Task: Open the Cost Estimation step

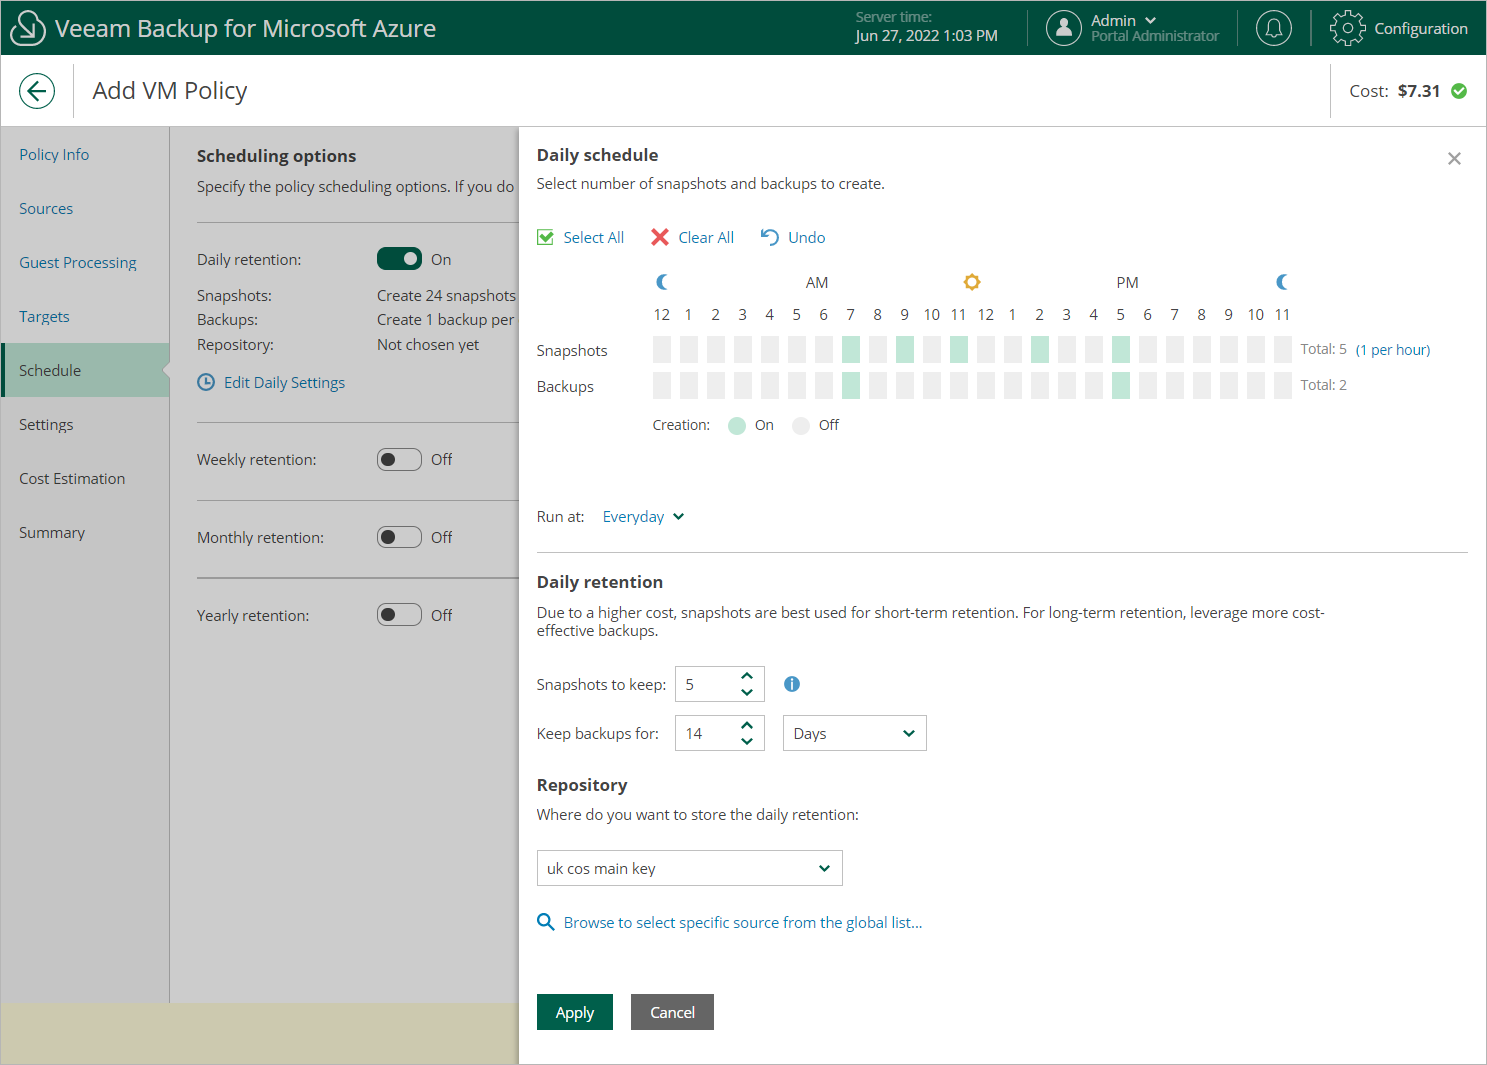Action: click(x=72, y=478)
